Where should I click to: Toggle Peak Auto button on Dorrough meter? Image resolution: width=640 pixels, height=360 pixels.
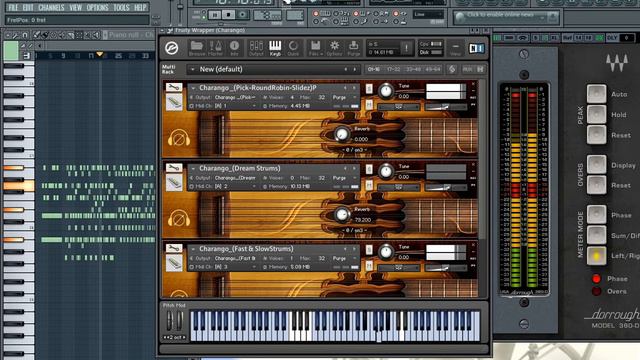(596, 94)
